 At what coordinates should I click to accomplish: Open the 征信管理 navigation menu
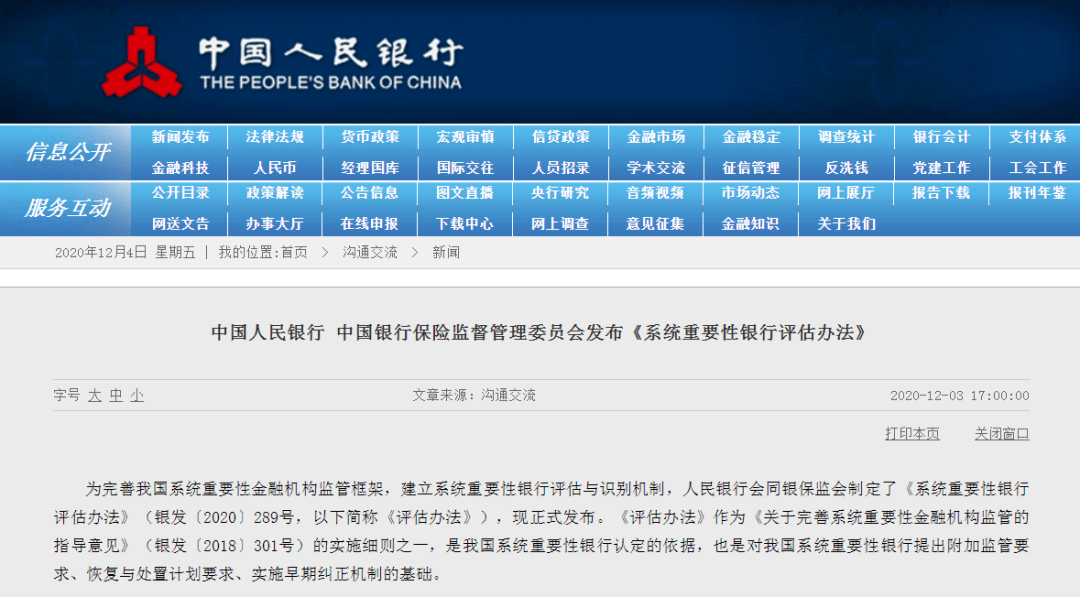click(750, 165)
